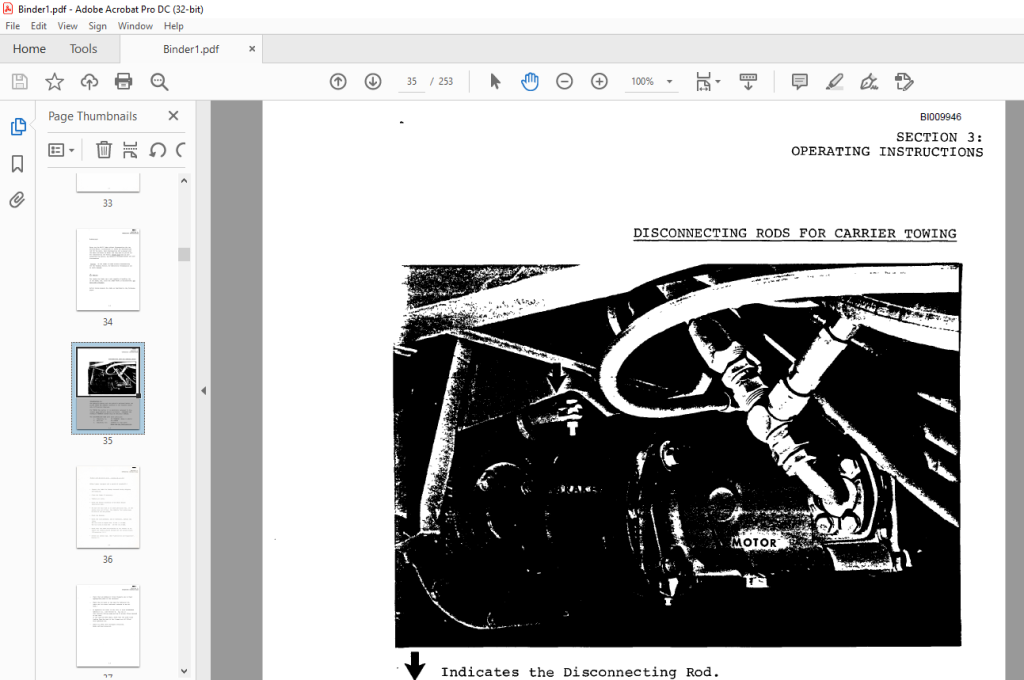Click the zoom out minus icon

[x=564, y=82]
